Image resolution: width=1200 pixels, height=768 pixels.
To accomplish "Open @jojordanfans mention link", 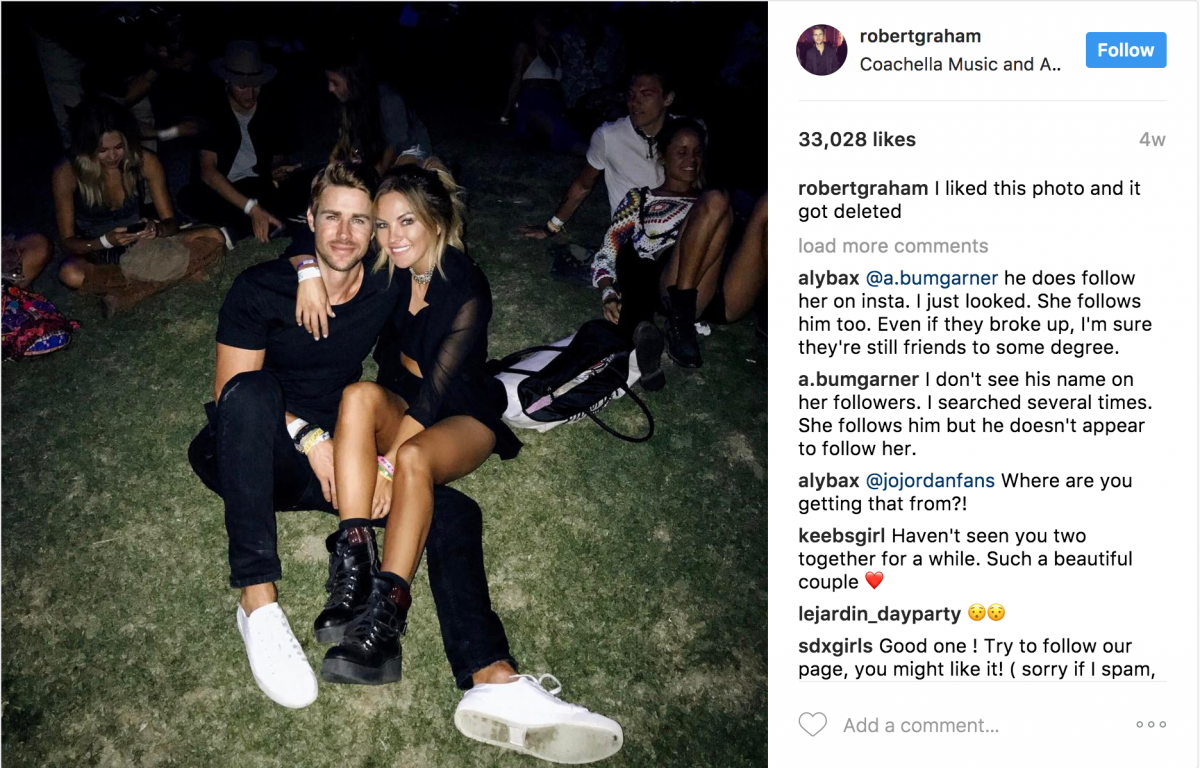I will (x=931, y=481).
